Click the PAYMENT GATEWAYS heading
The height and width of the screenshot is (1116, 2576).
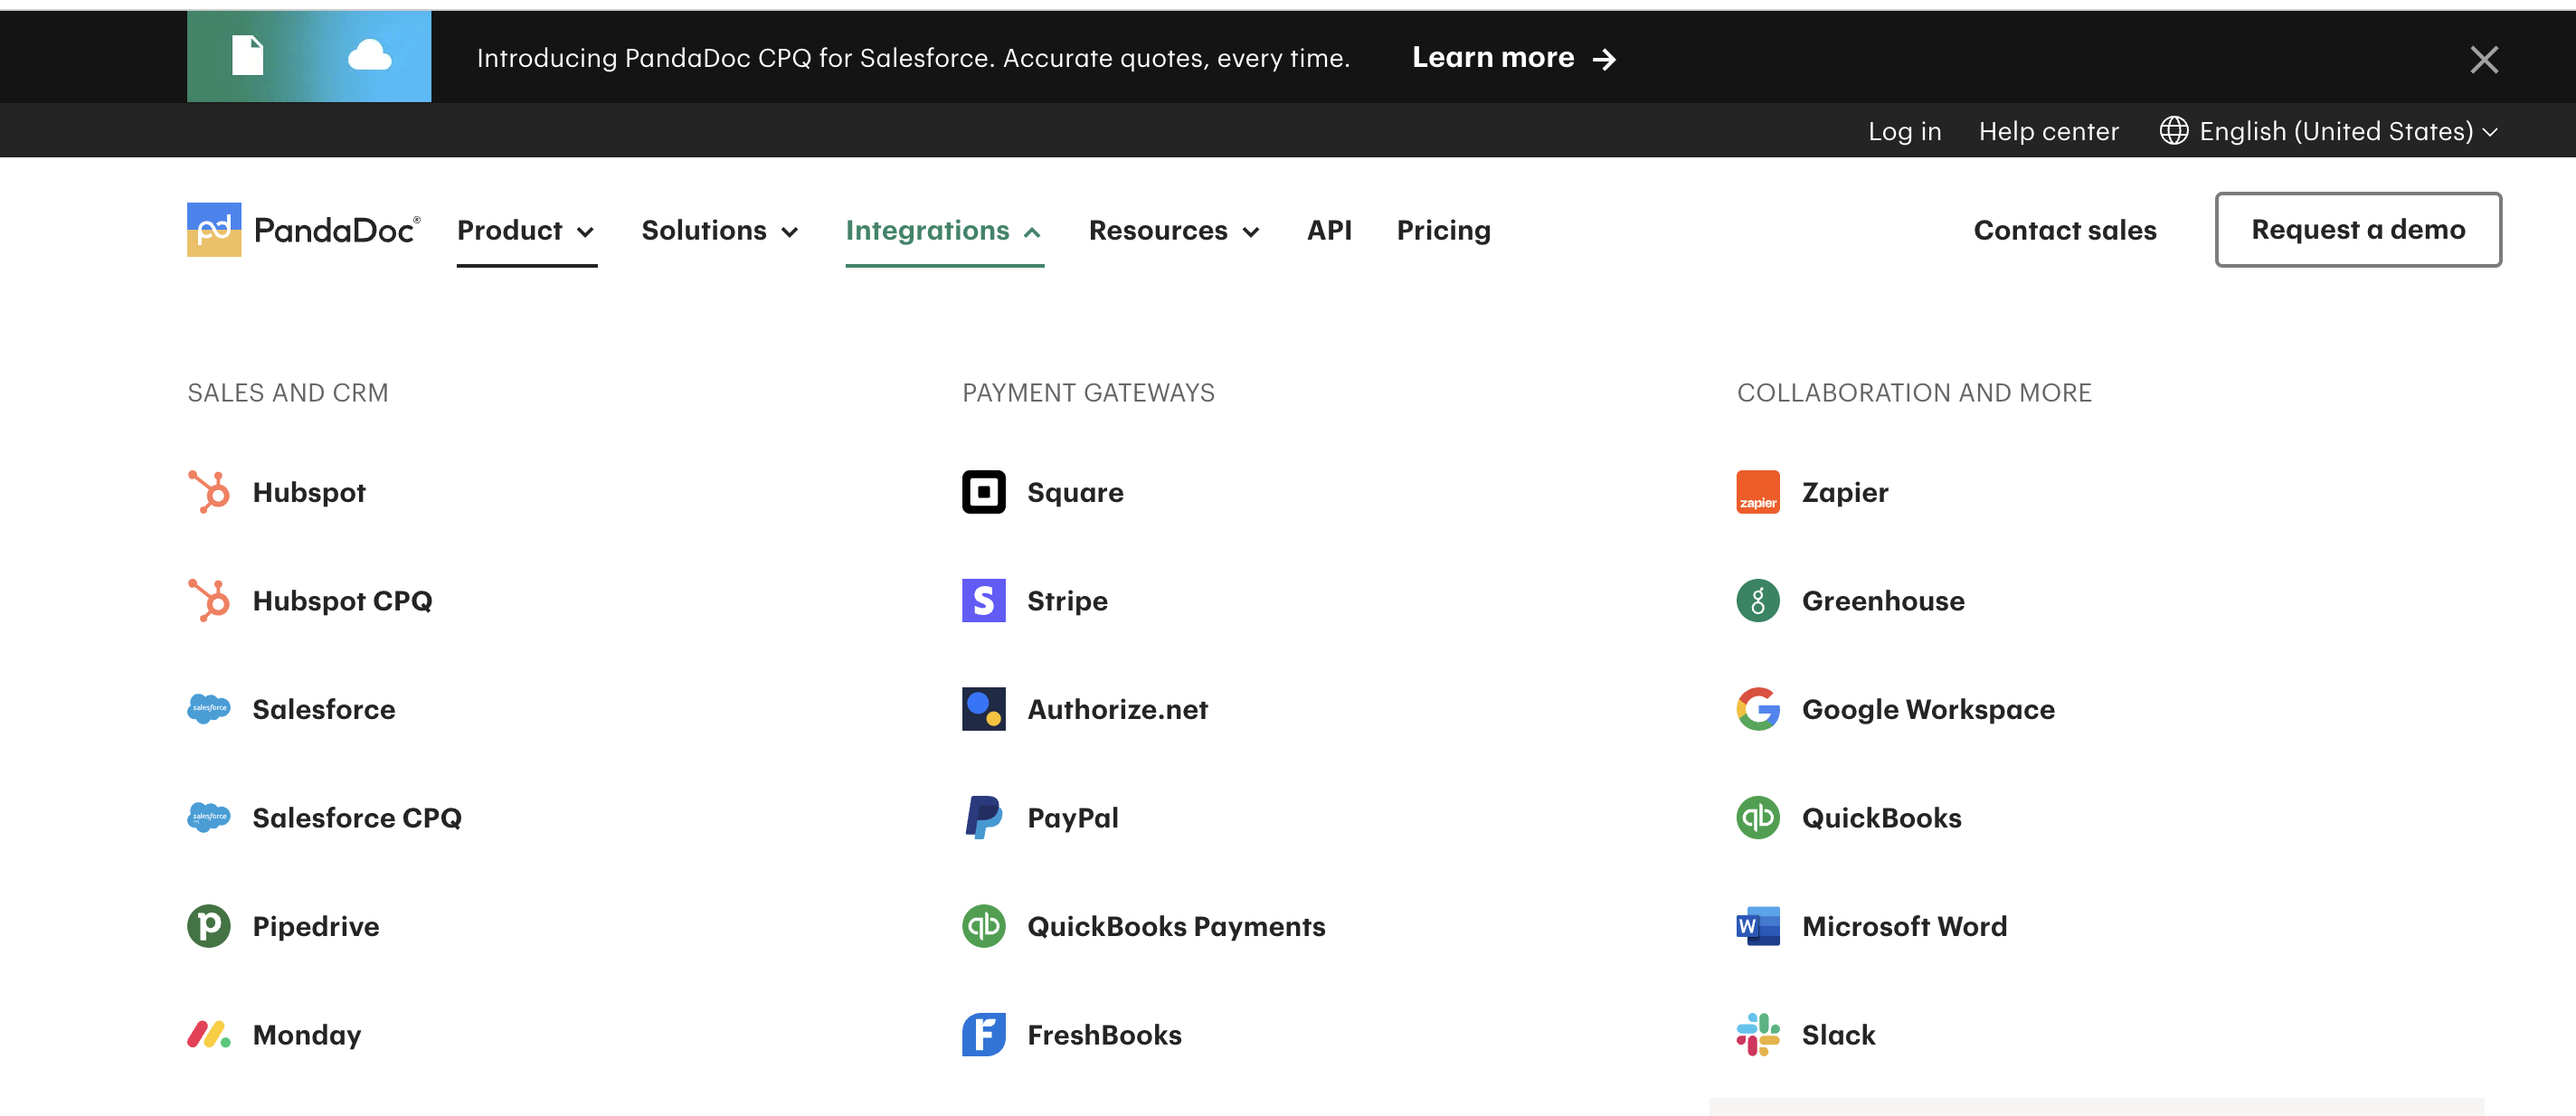1088,393
